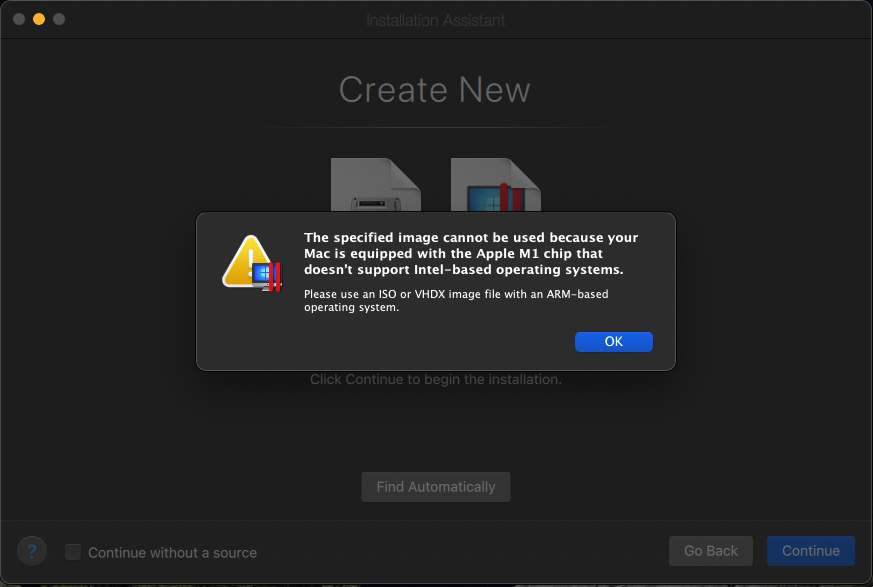Click the Find Automatically button
This screenshot has width=873, height=587.
[436, 487]
